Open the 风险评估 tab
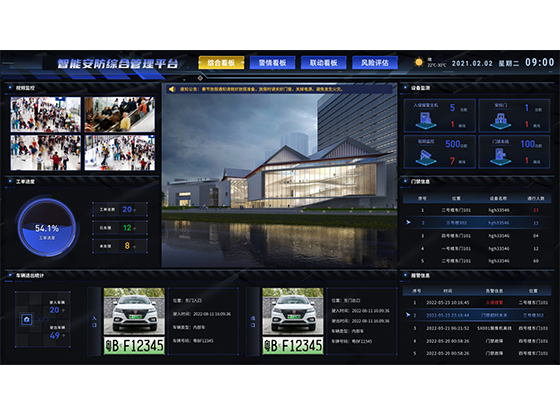 point(375,63)
